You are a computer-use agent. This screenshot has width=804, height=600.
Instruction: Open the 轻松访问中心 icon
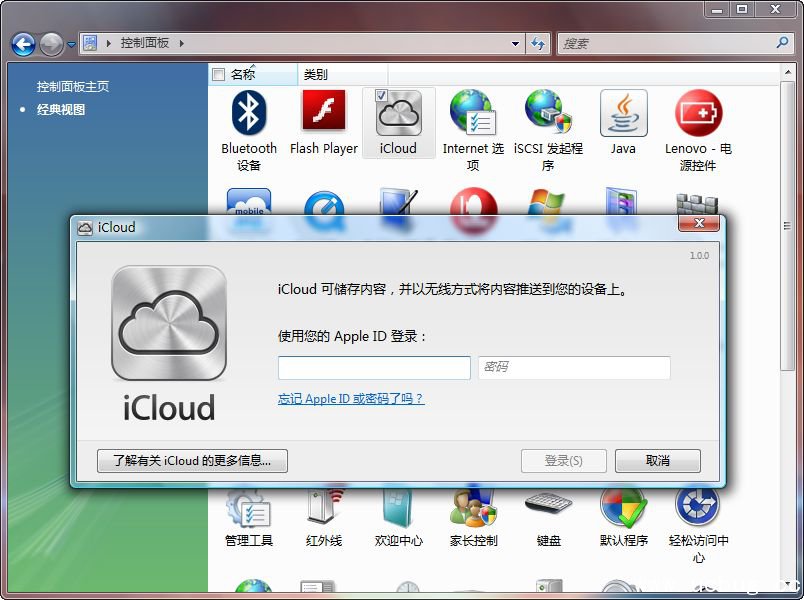pos(698,526)
